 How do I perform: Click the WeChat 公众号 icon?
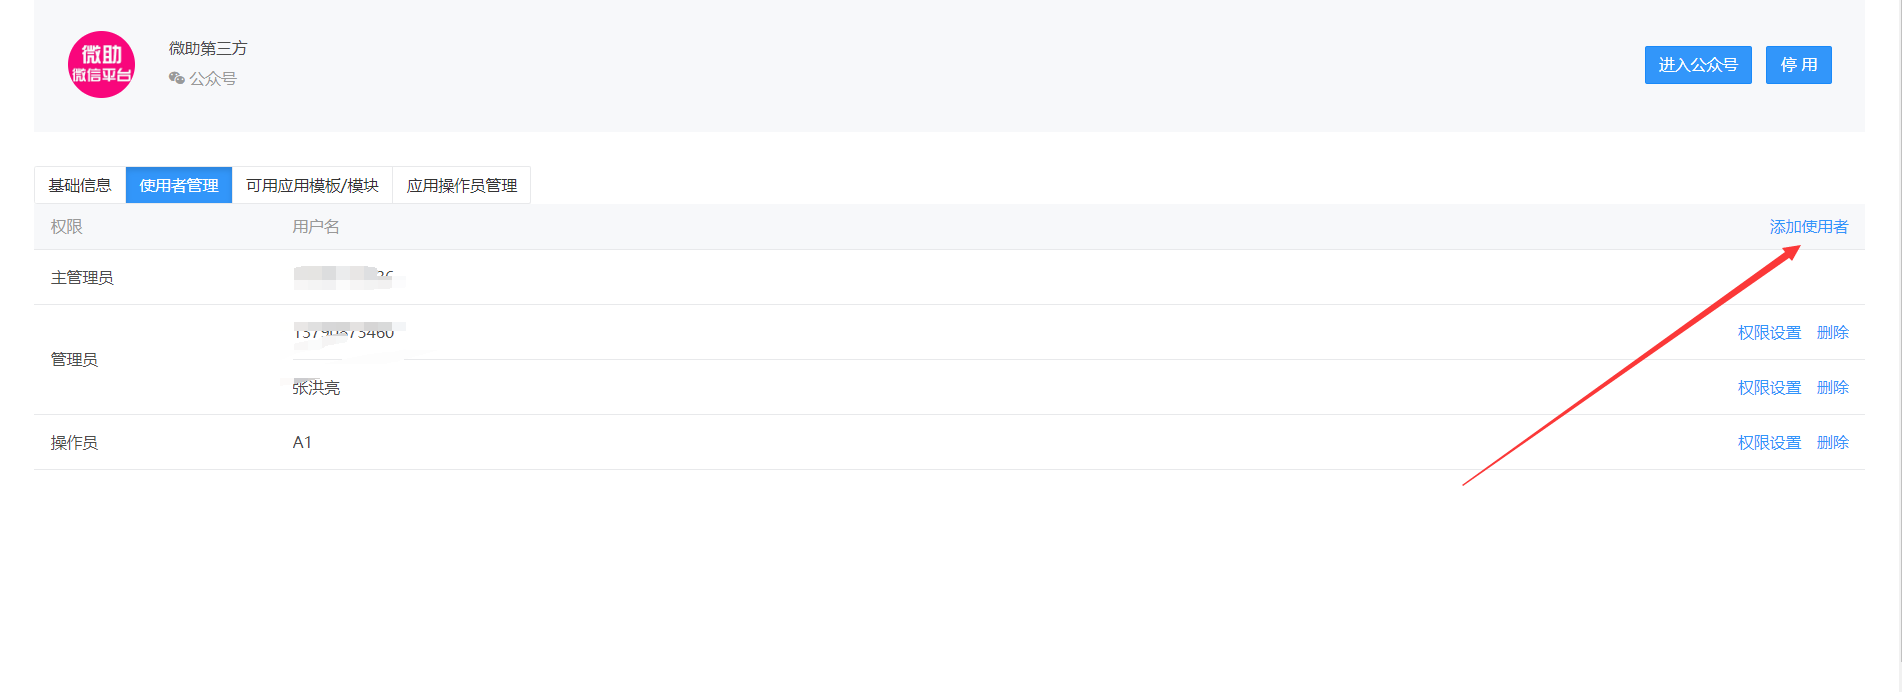point(177,78)
